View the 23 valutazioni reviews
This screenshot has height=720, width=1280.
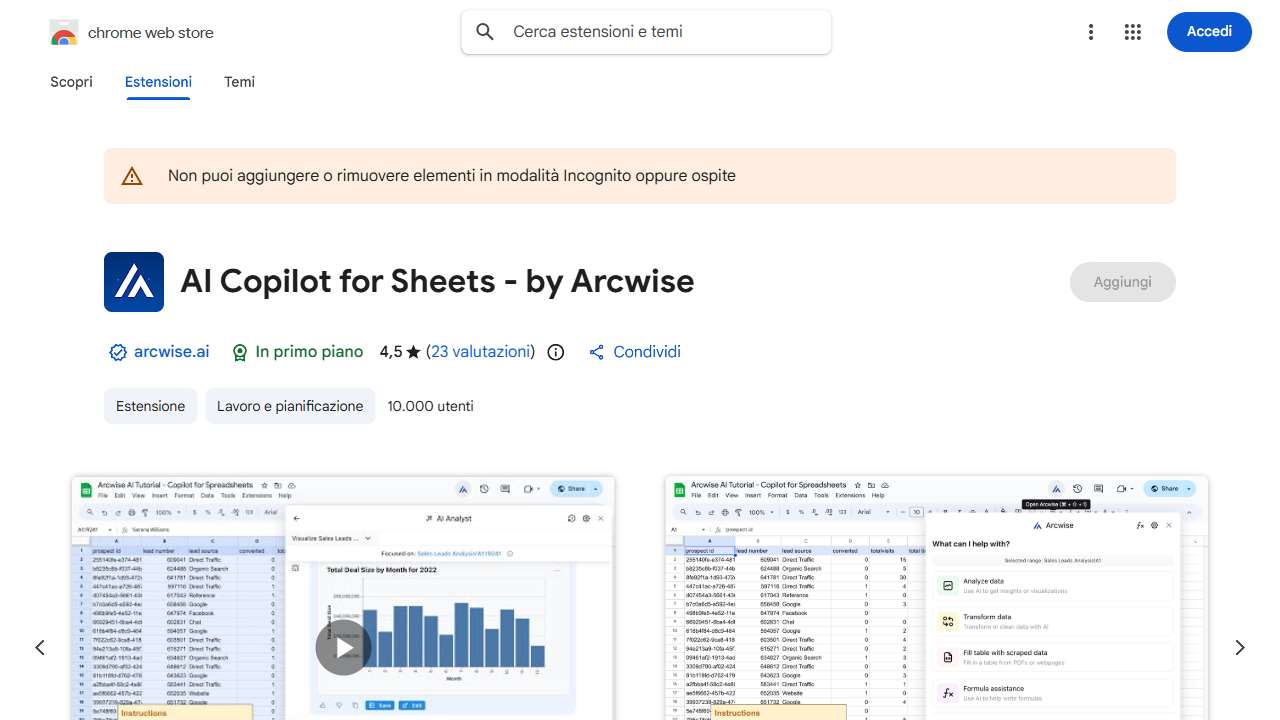tap(481, 352)
